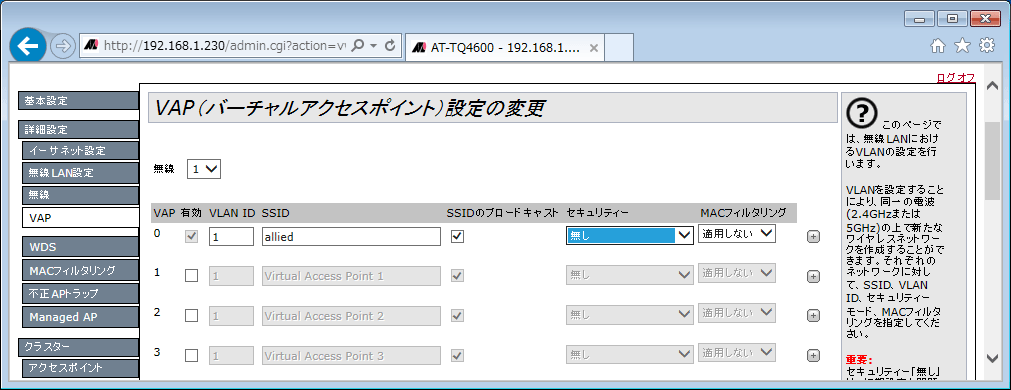Go back with the browser back arrow
Screen dimensions: 1011x390
28,46
